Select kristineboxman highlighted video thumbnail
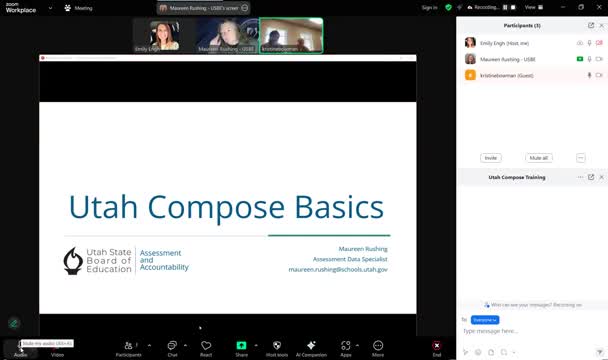 click(291, 35)
